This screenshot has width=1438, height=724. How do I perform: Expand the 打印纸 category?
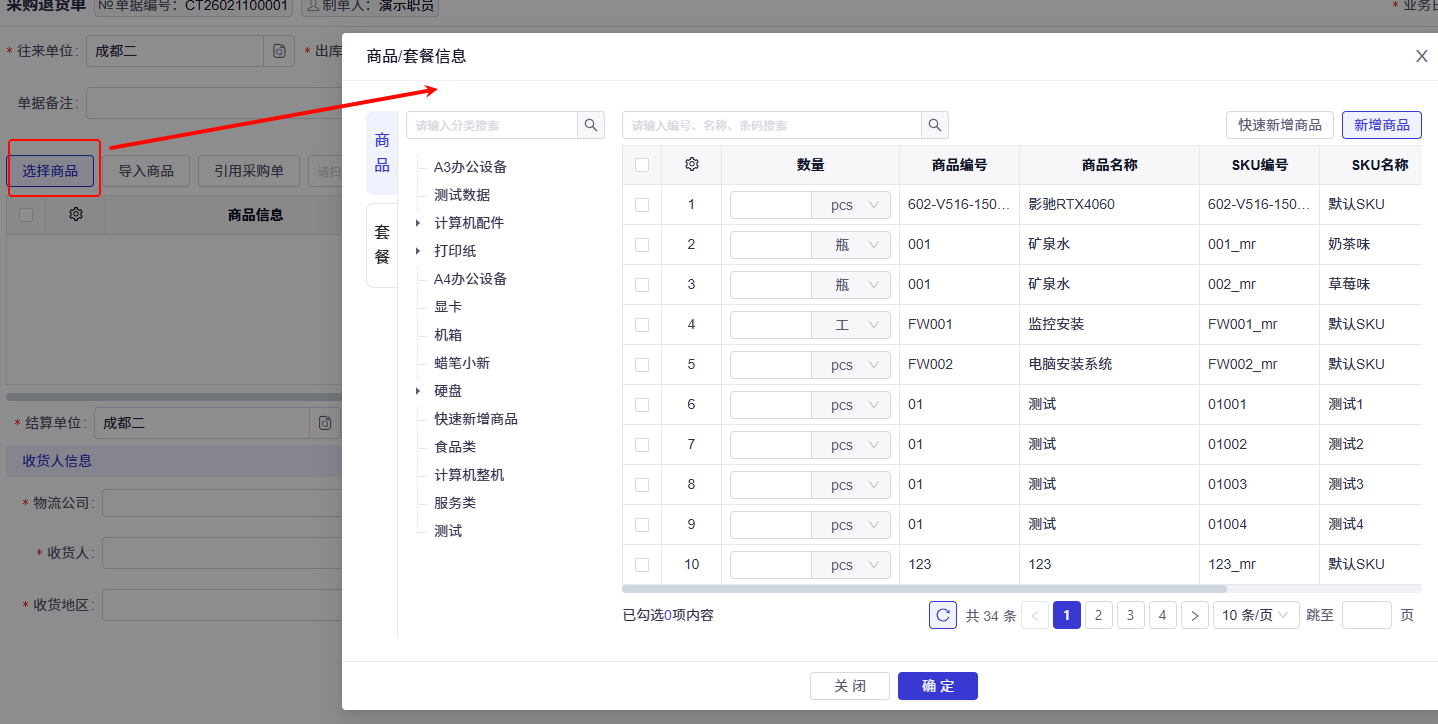tap(418, 251)
